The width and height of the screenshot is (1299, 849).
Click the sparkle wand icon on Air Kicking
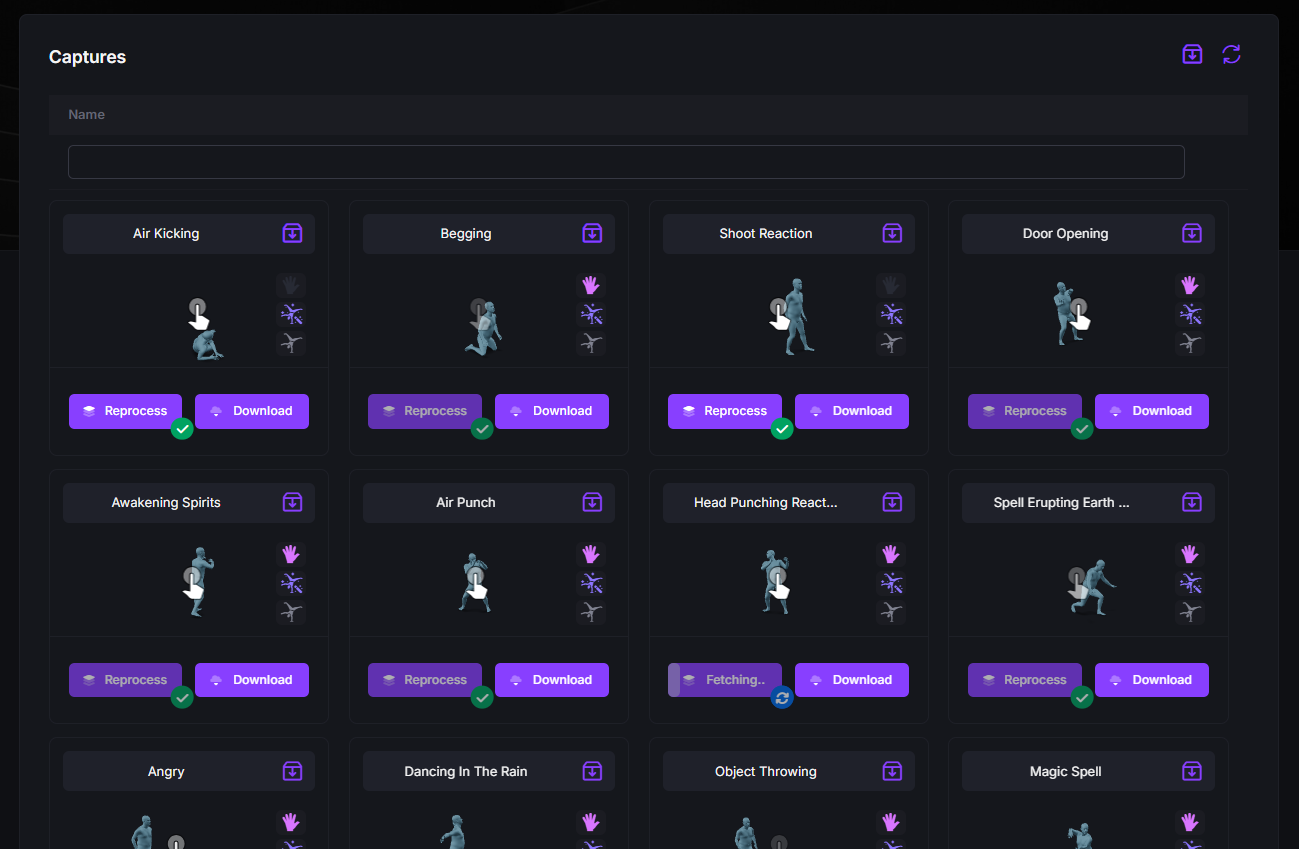(291, 314)
